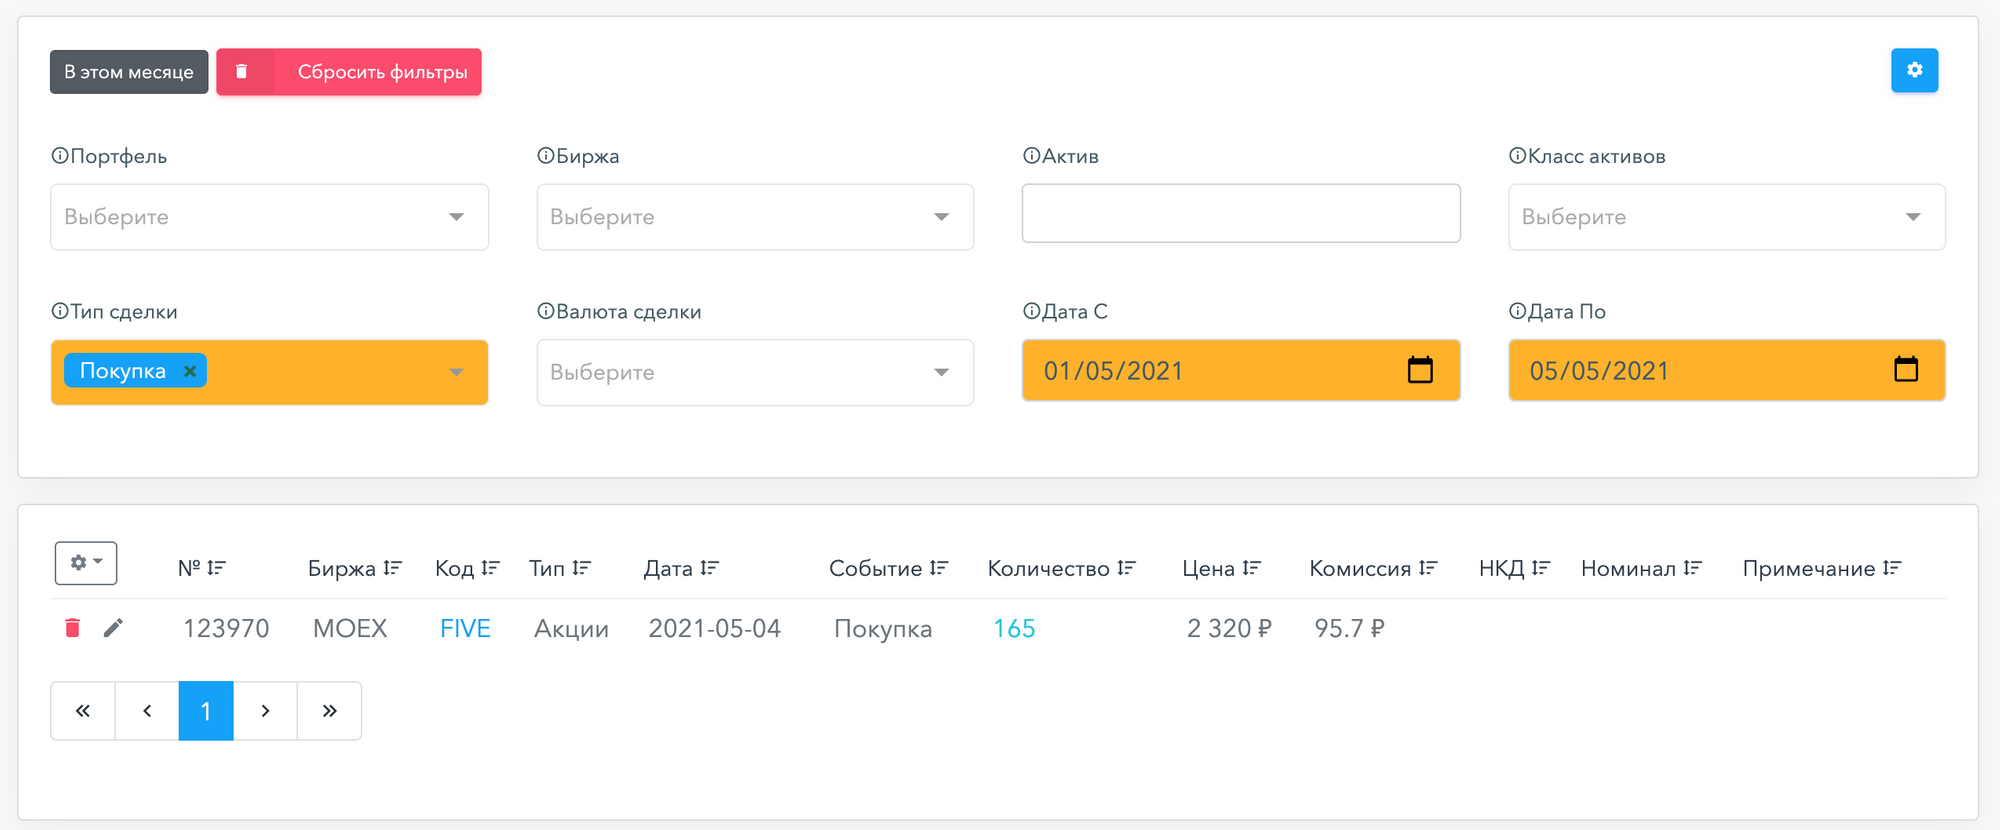Viewport: 2000px width, 830px height.
Task: Sort table by Биржа column
Action: pyautogui.click(x=392, y=568)
